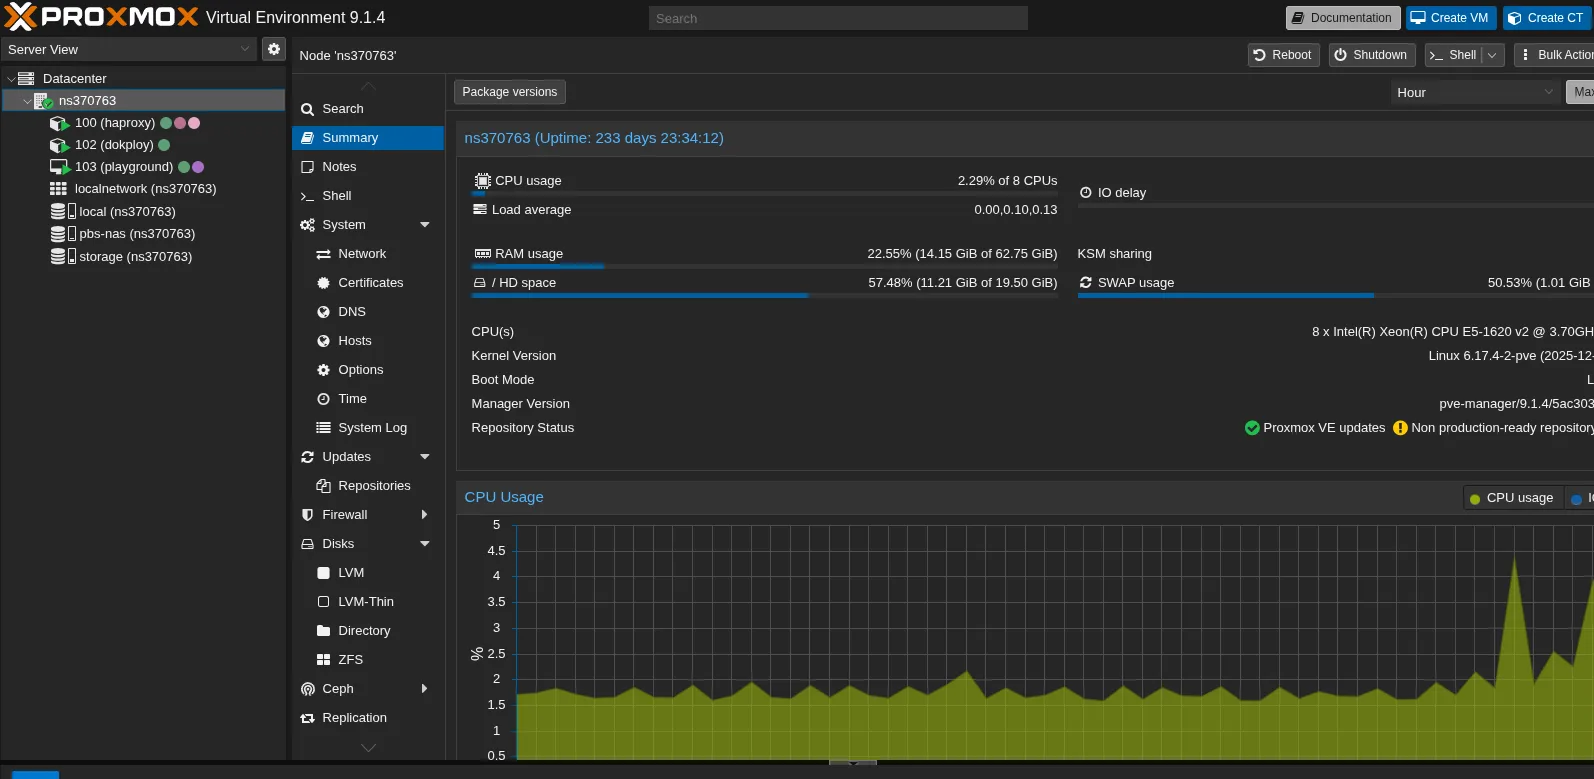Click the pbs-nas storage icon
This screenshot has height=779, width=1594.
coord(63,234)
